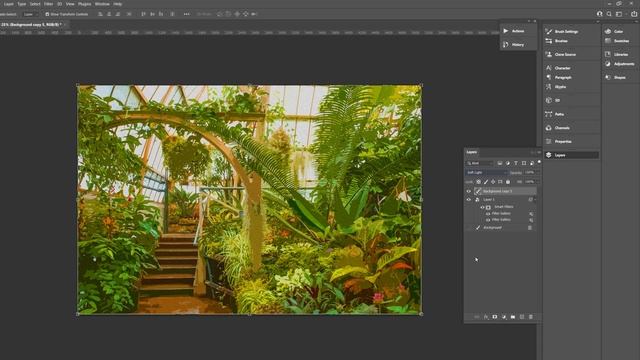The width and height of the screenshot is (640, 360).
Task: Delete the selected layer
Action: point(531,317)
